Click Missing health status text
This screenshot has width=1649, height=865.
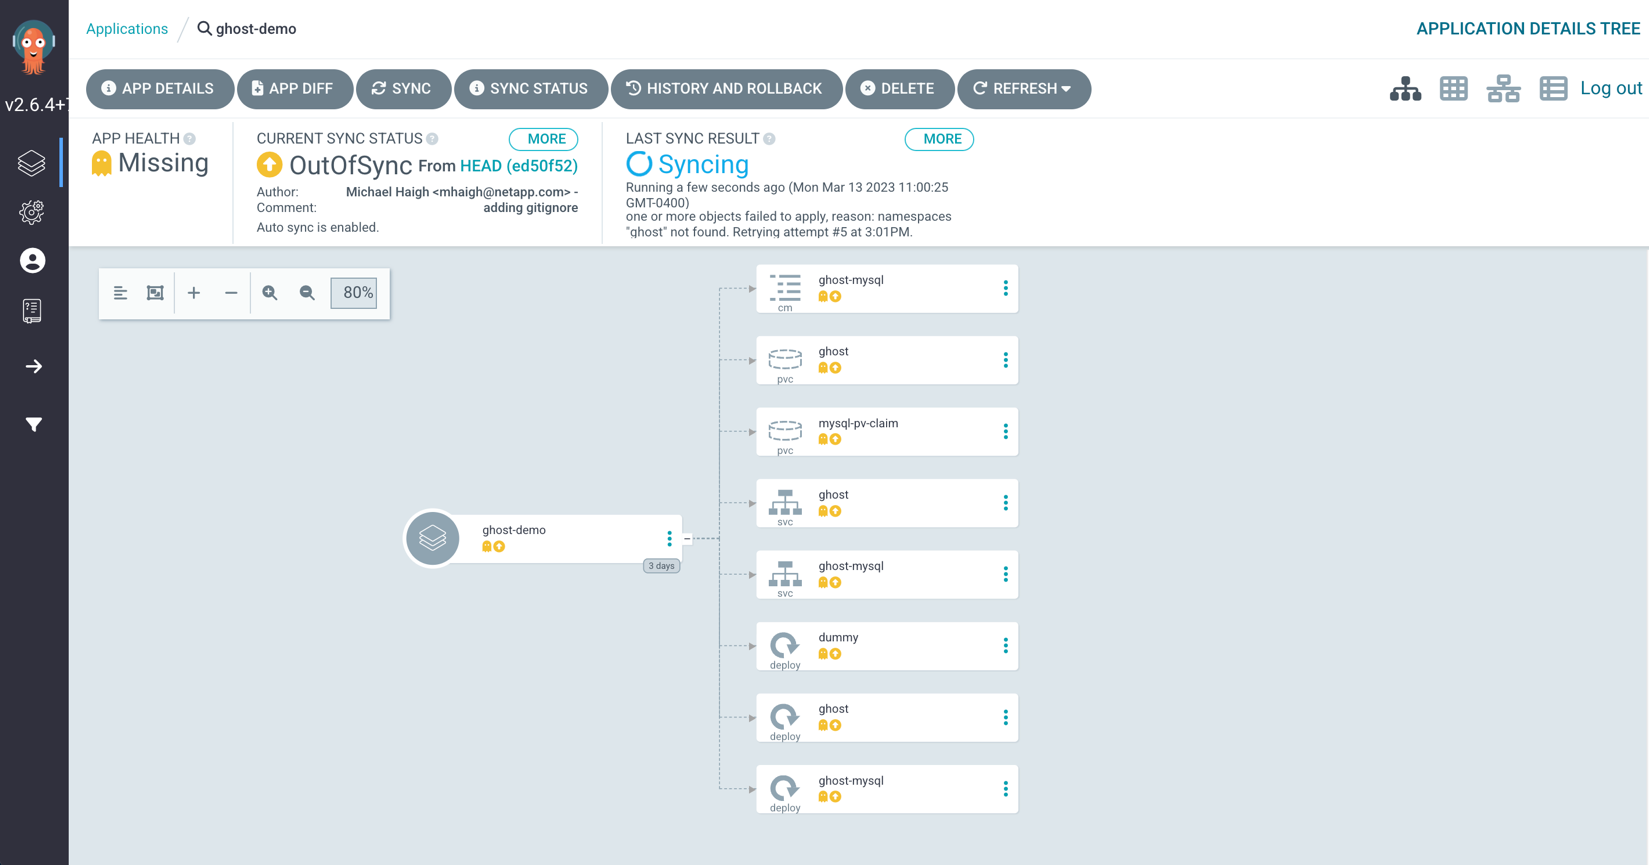coord(163,163)
